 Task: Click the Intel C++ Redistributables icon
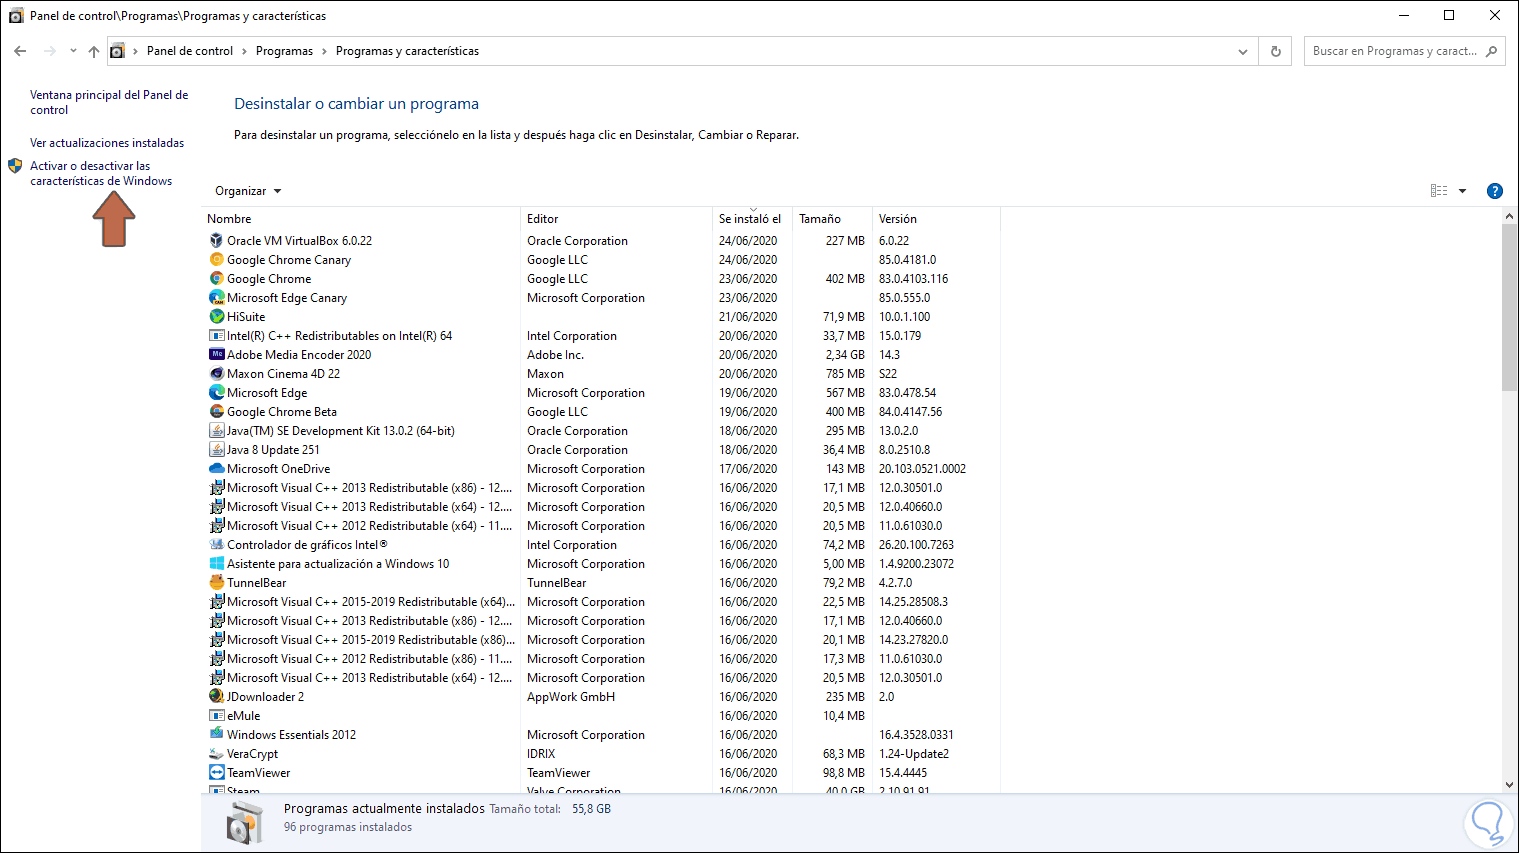click(x=216, y=335)
